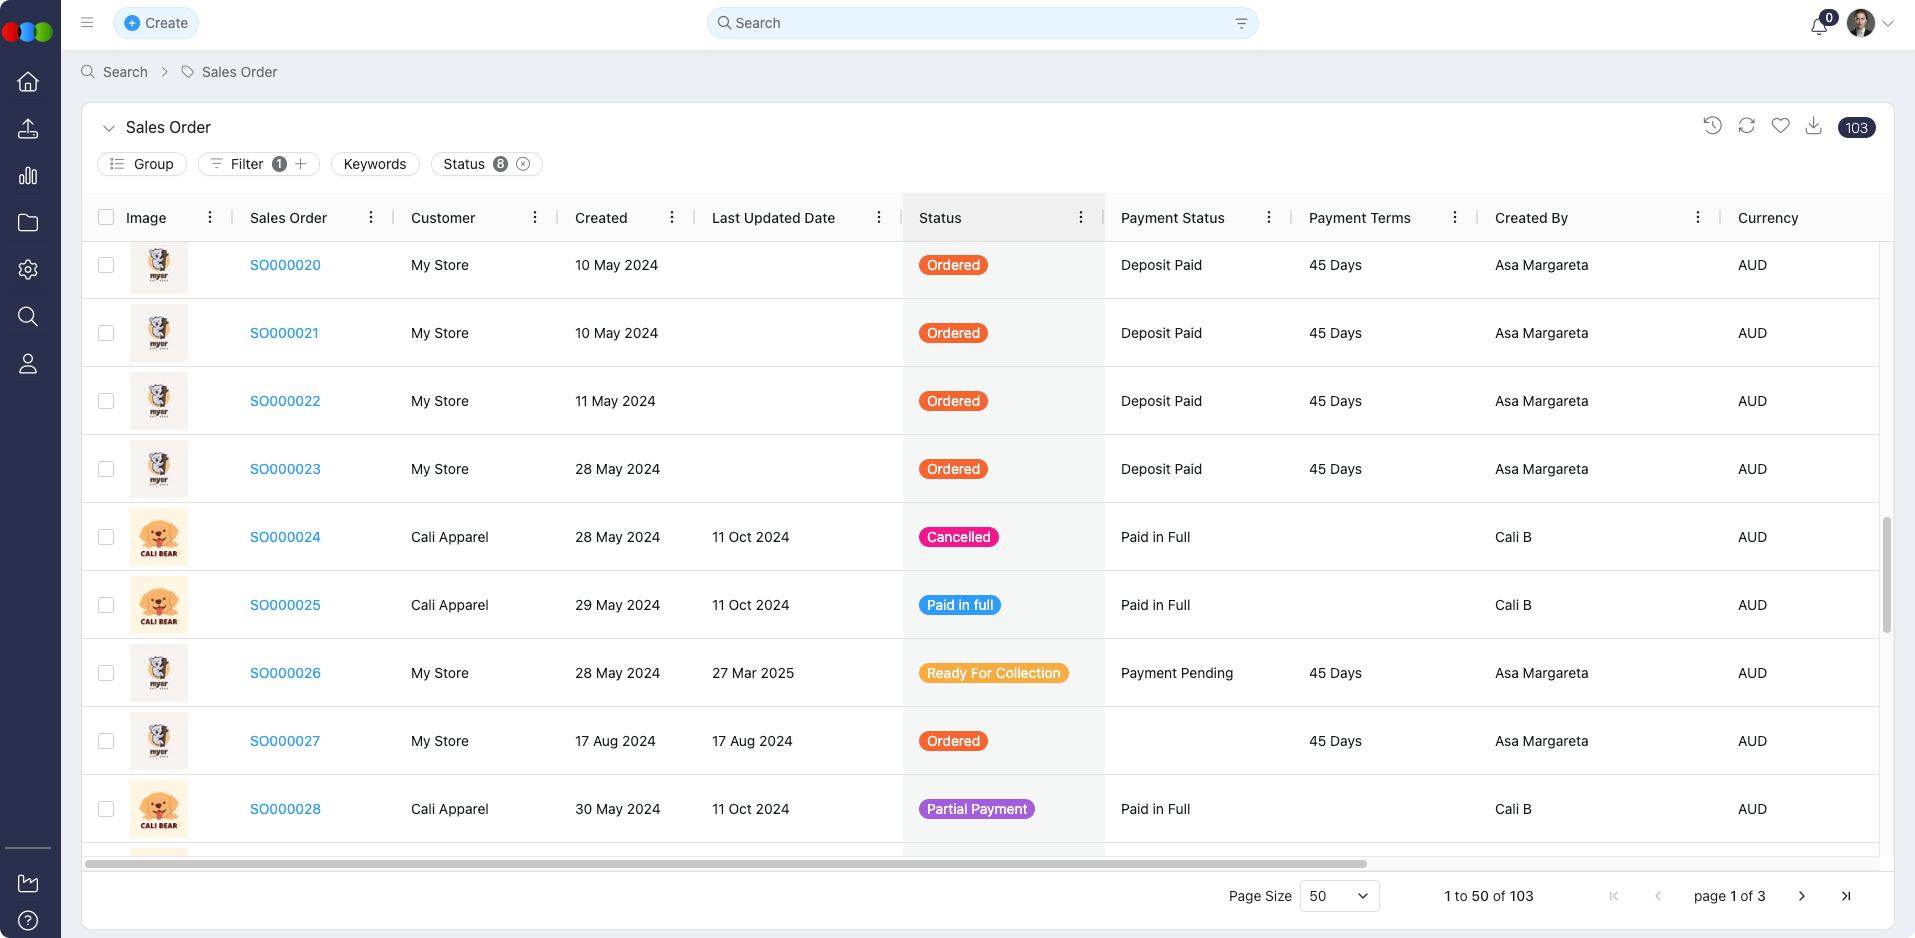The width and height of the screenshot is (1915, 938).
Task: Click the Search breadcrumb item
Action: pos(125,72)
